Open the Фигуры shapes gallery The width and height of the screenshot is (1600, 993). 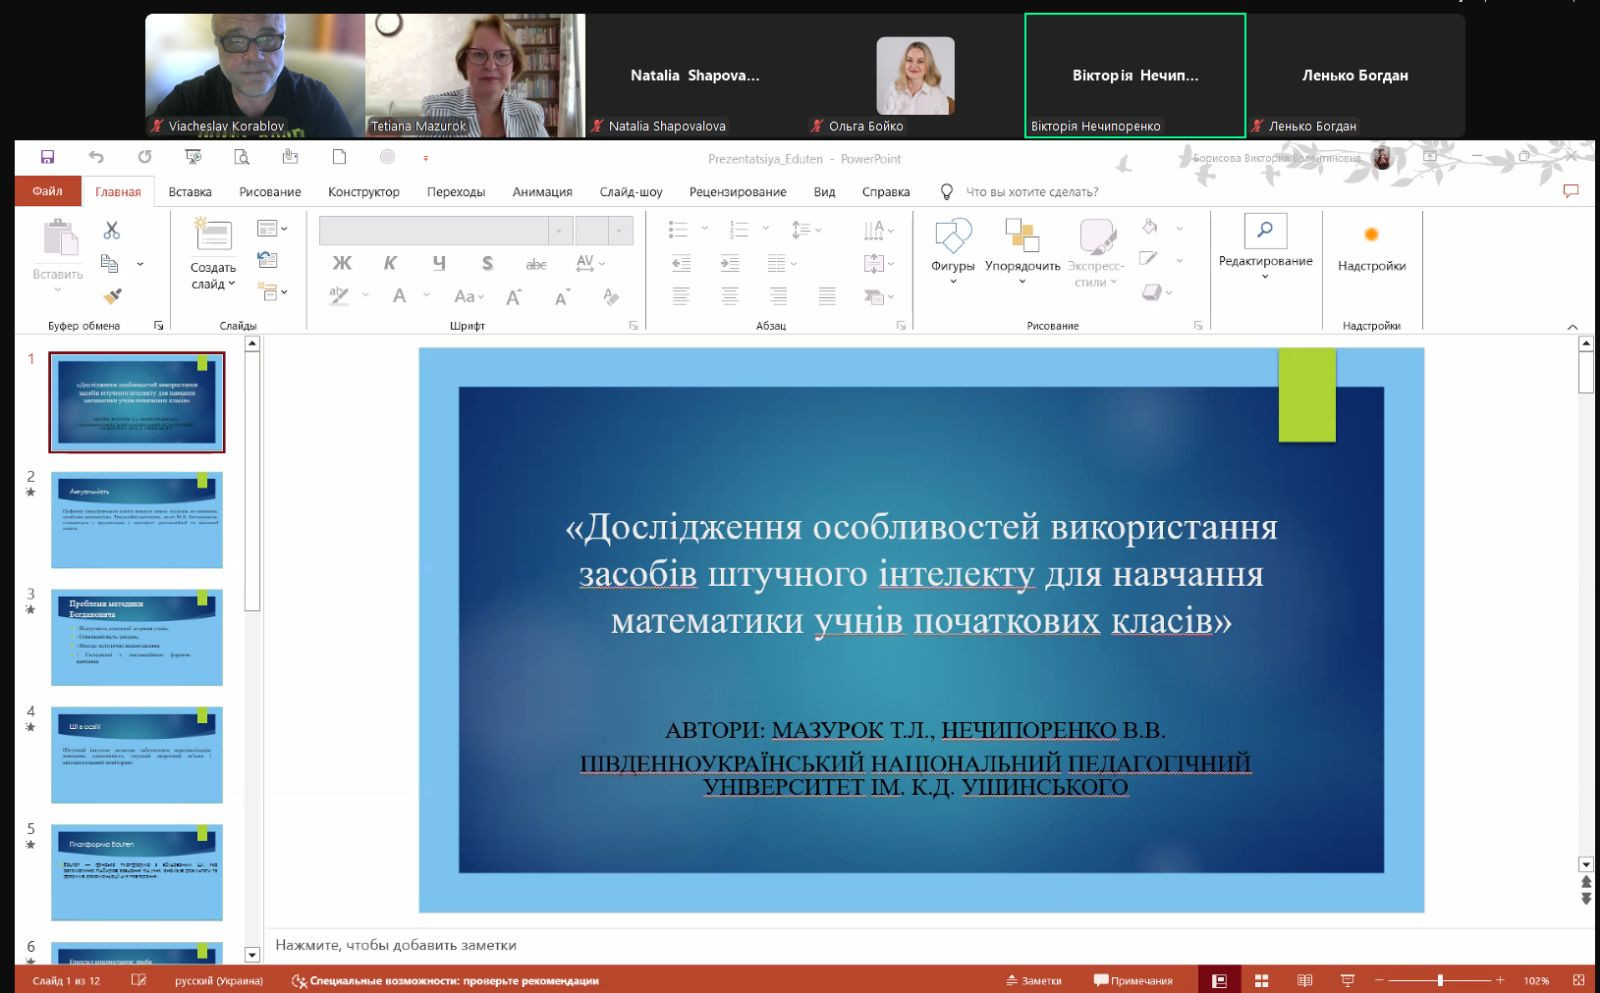952,248
